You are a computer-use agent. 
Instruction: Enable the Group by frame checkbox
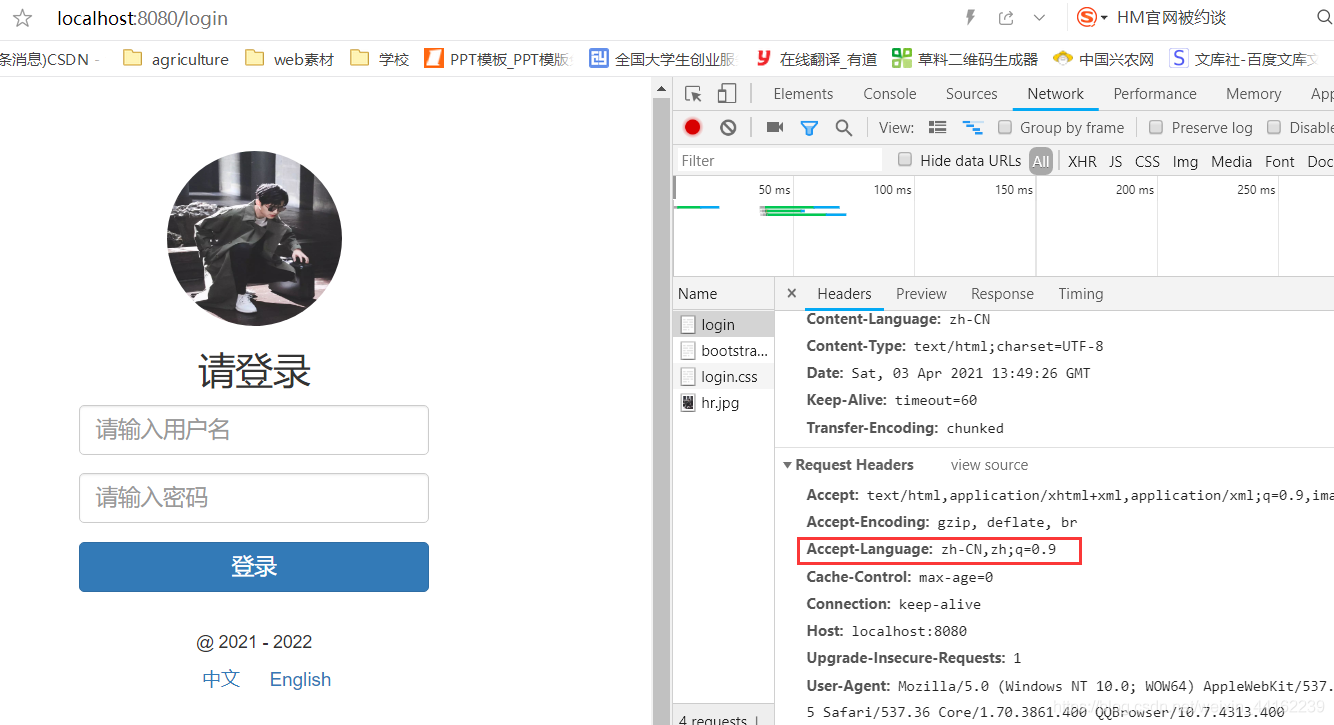pos(1005,127)
